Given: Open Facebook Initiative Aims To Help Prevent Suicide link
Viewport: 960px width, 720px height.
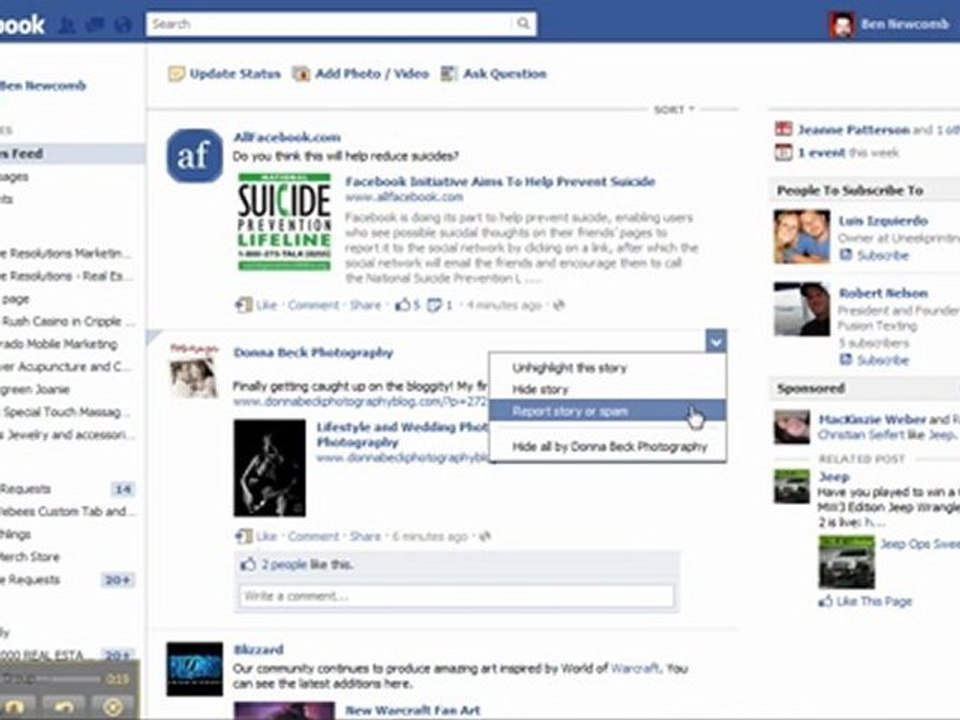Looking at the screenshot, I should click(x=500, y=181).
